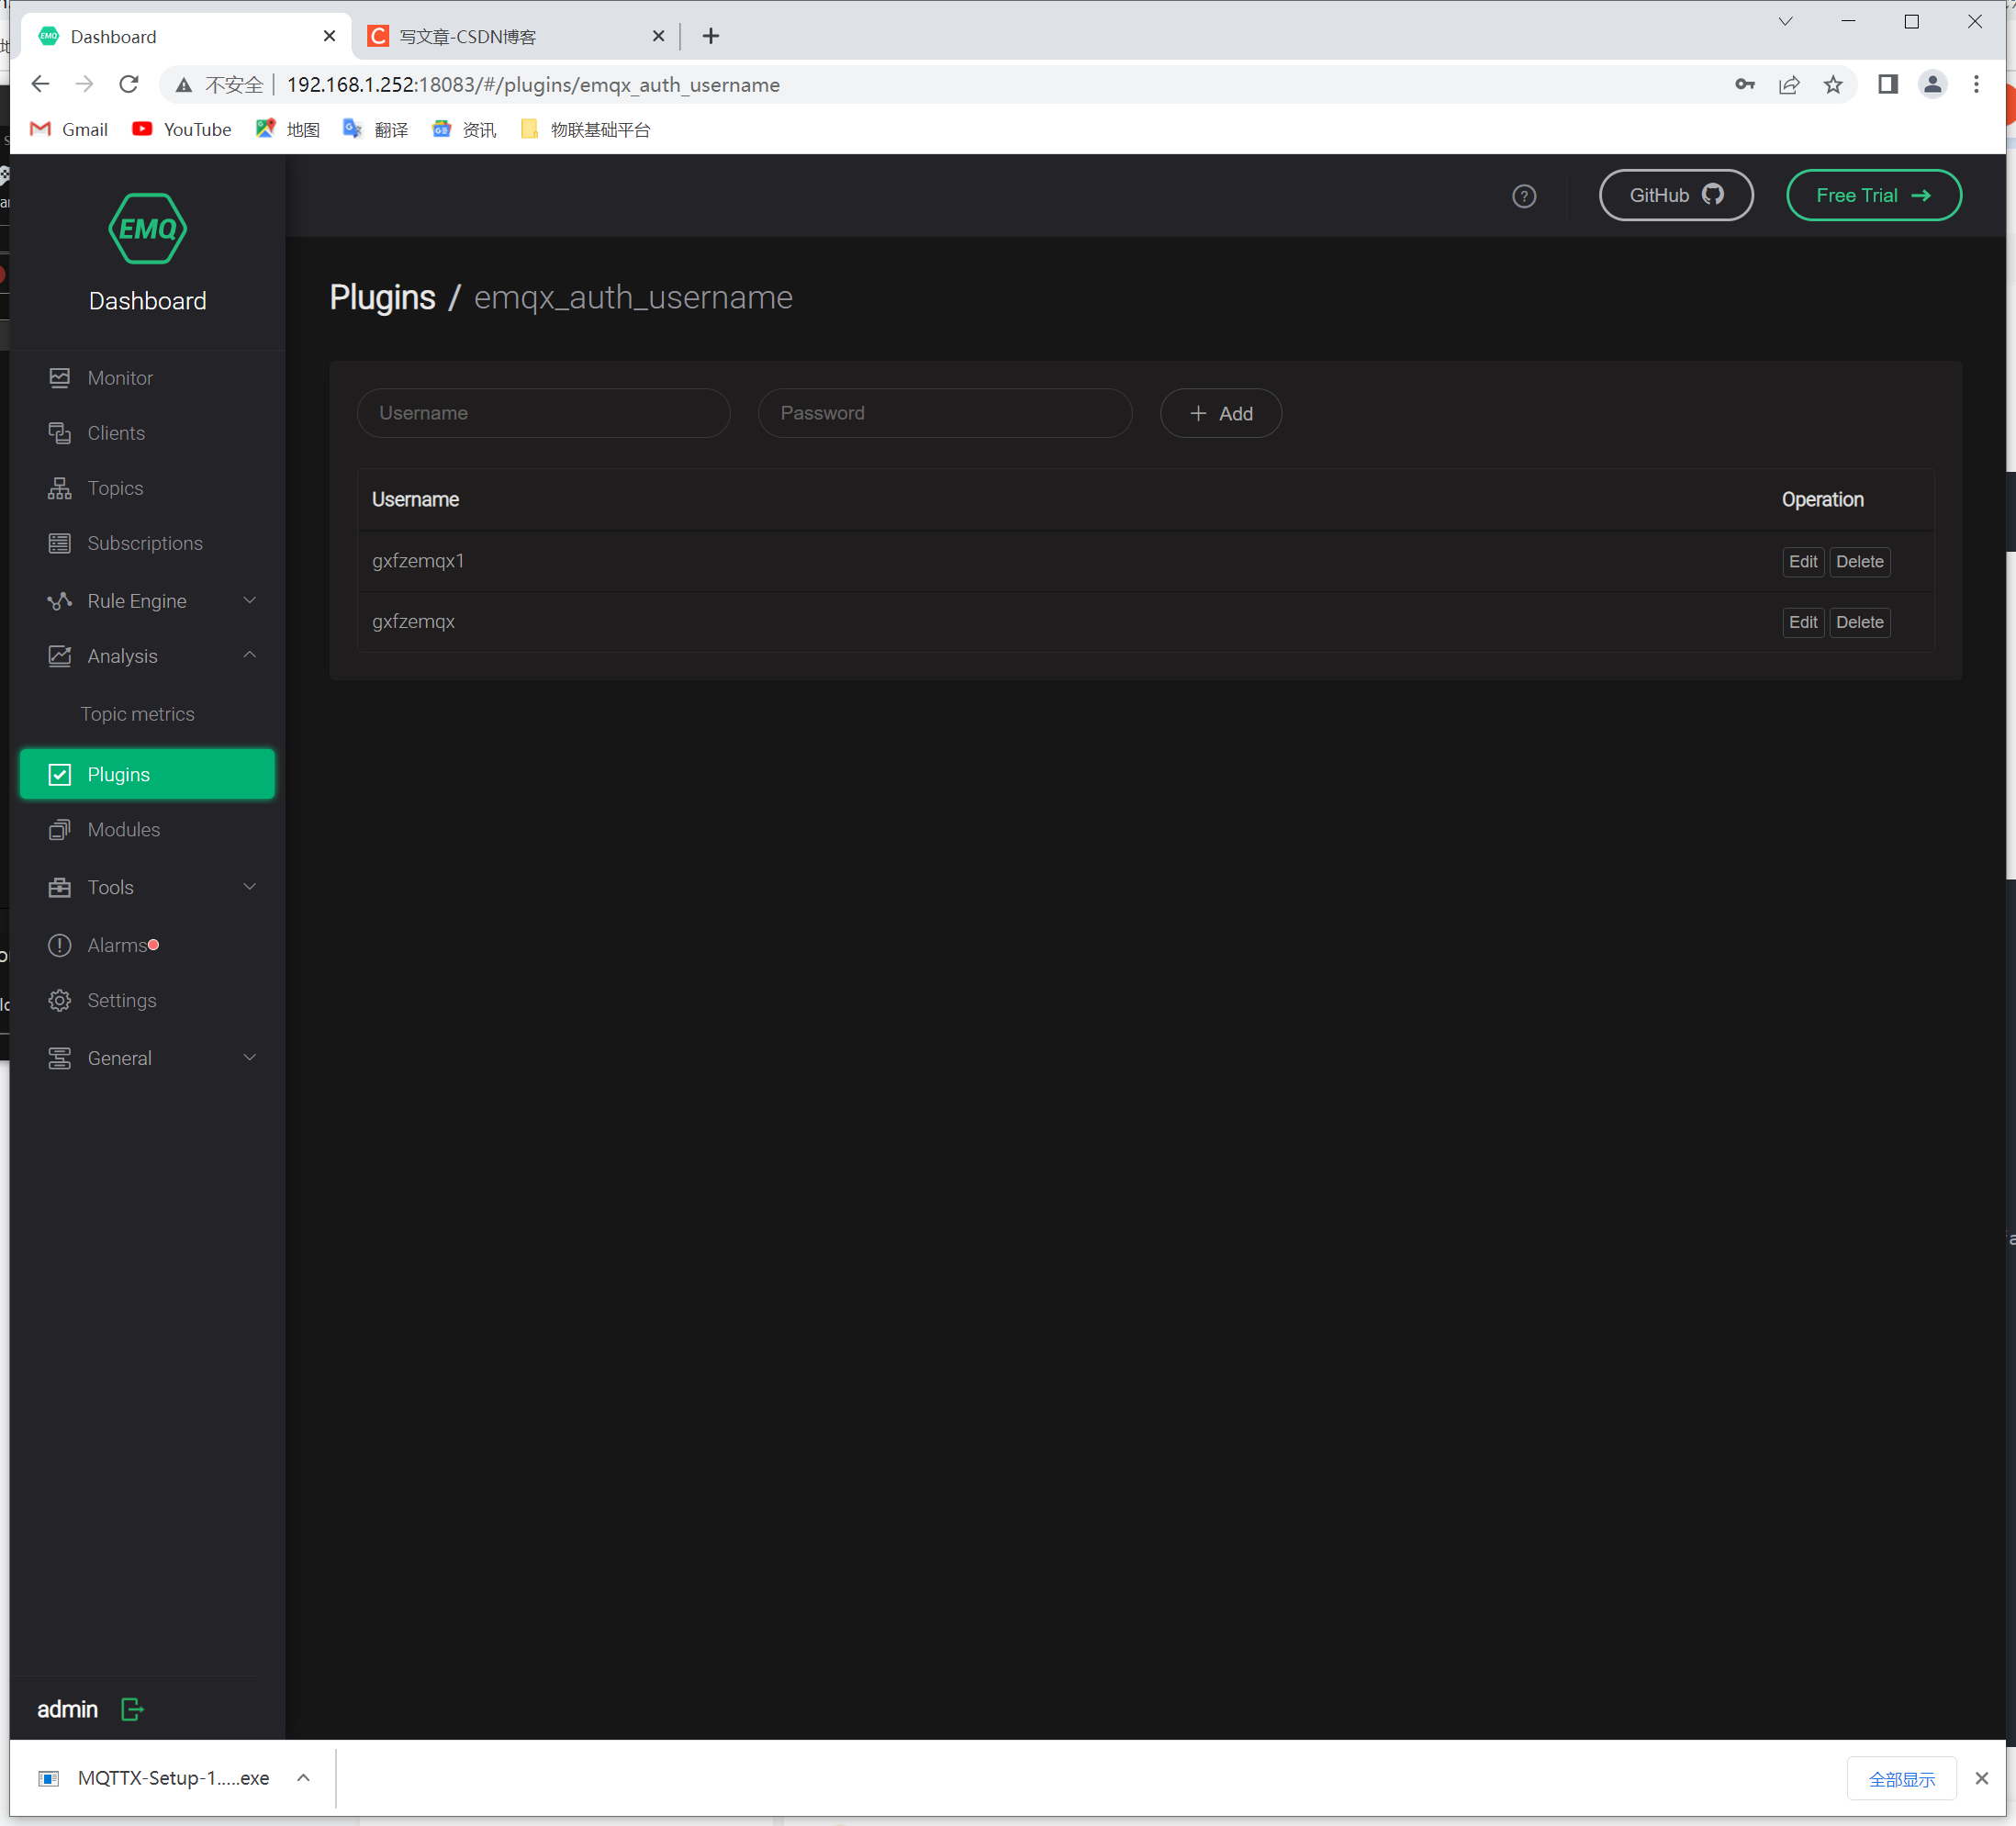
Task: Open GitHub via the GitHub icon
Action: point(1713,195)
